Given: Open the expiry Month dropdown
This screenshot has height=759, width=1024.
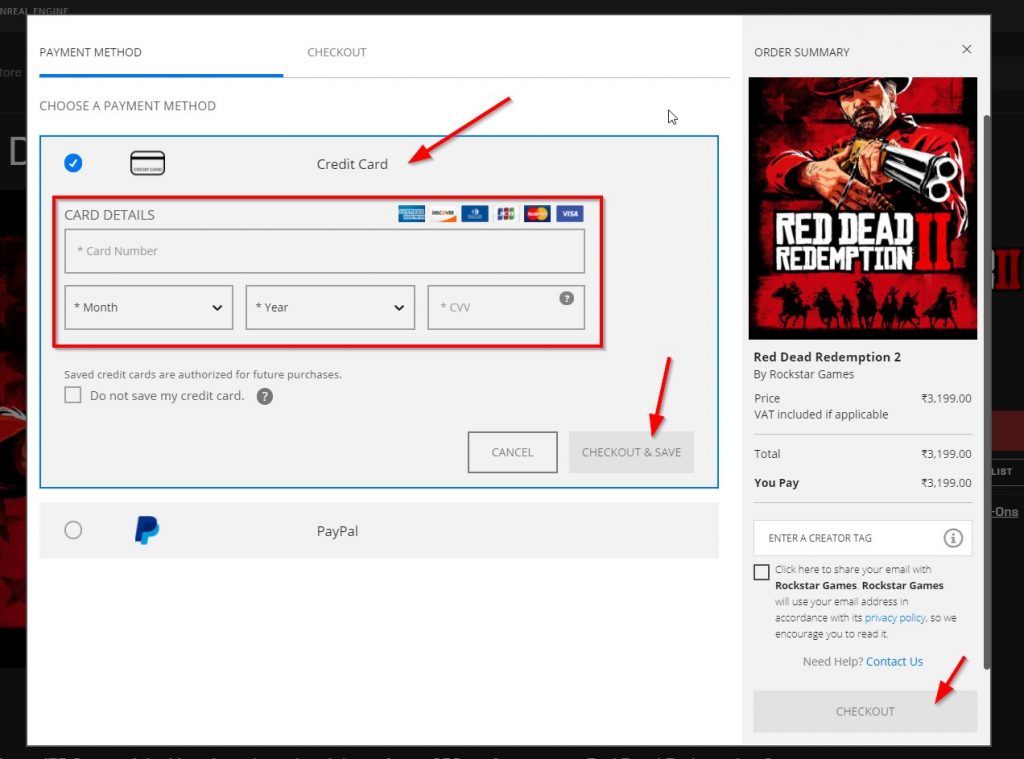Looking at the screenshot, I should 149,308.
